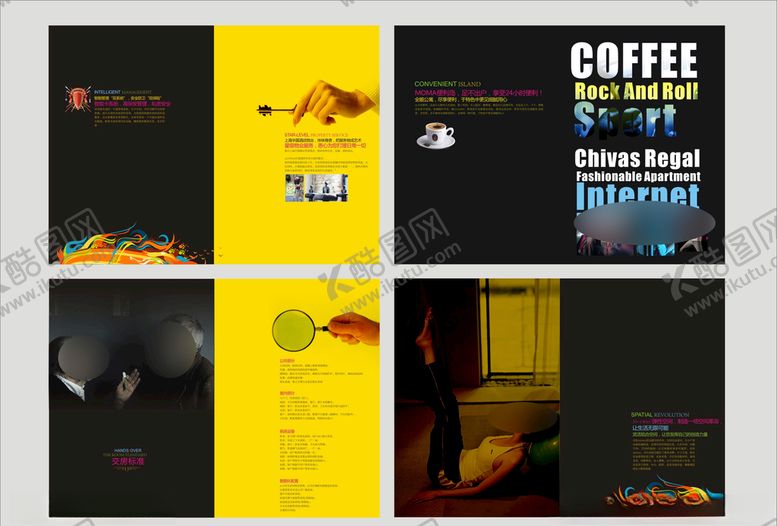The width and height of the screenshot is (777, 526).
Task: Click the magnifying glass lens
Action: tap(293, 330)
